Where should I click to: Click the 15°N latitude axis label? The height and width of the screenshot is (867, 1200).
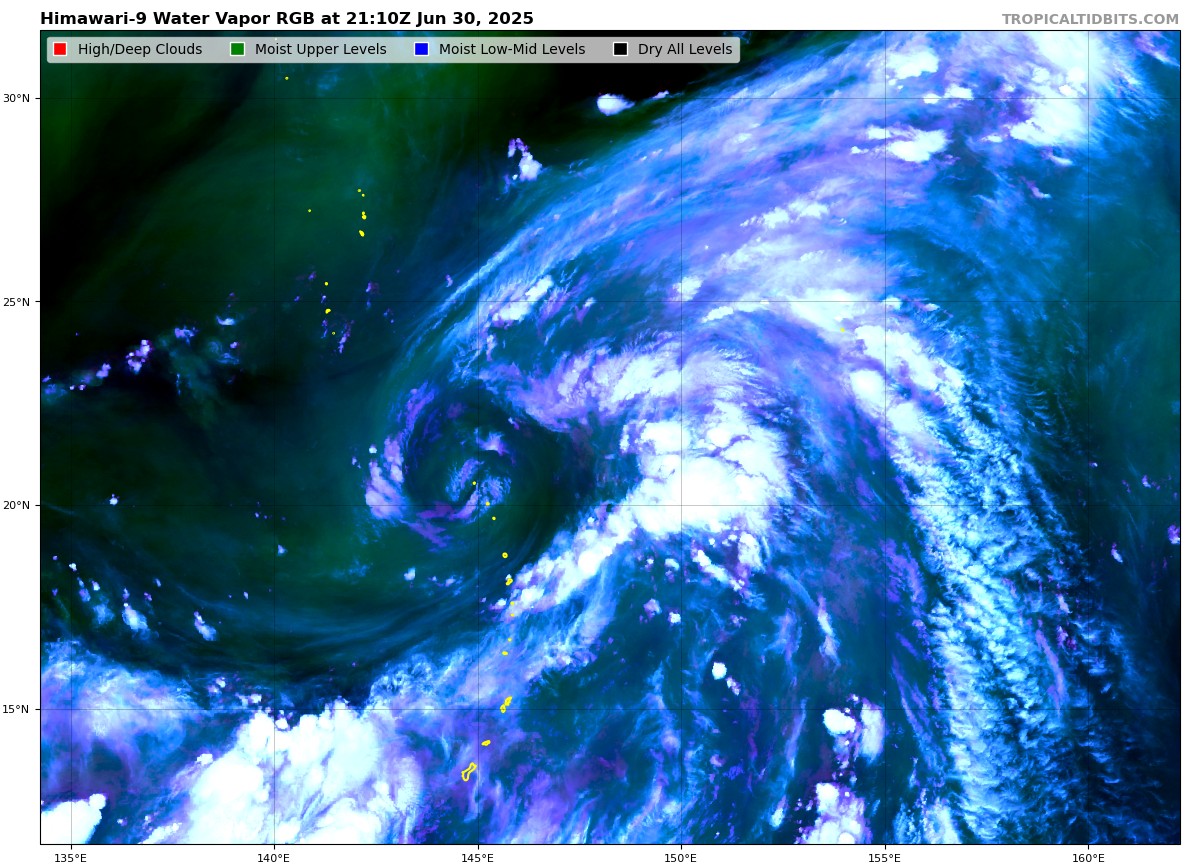click(17, 709)
